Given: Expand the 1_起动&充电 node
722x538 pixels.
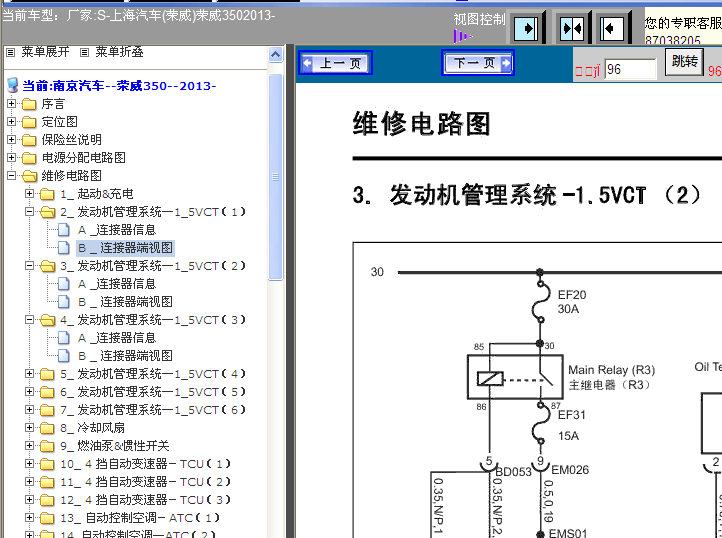Looking at the screenshot, I should click(29, 193).
